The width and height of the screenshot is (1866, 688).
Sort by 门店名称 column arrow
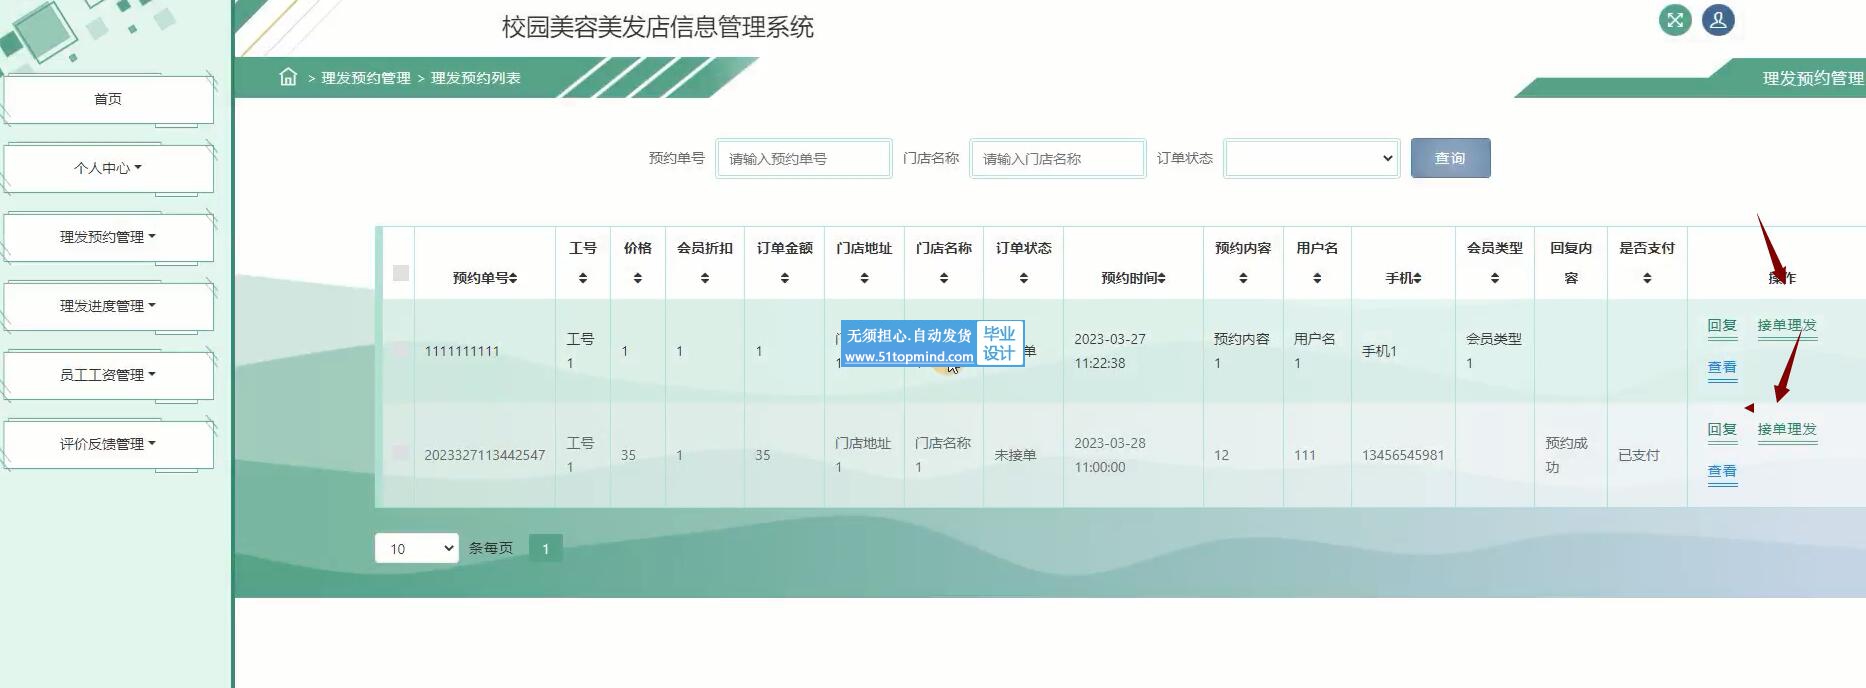[944, 278]
